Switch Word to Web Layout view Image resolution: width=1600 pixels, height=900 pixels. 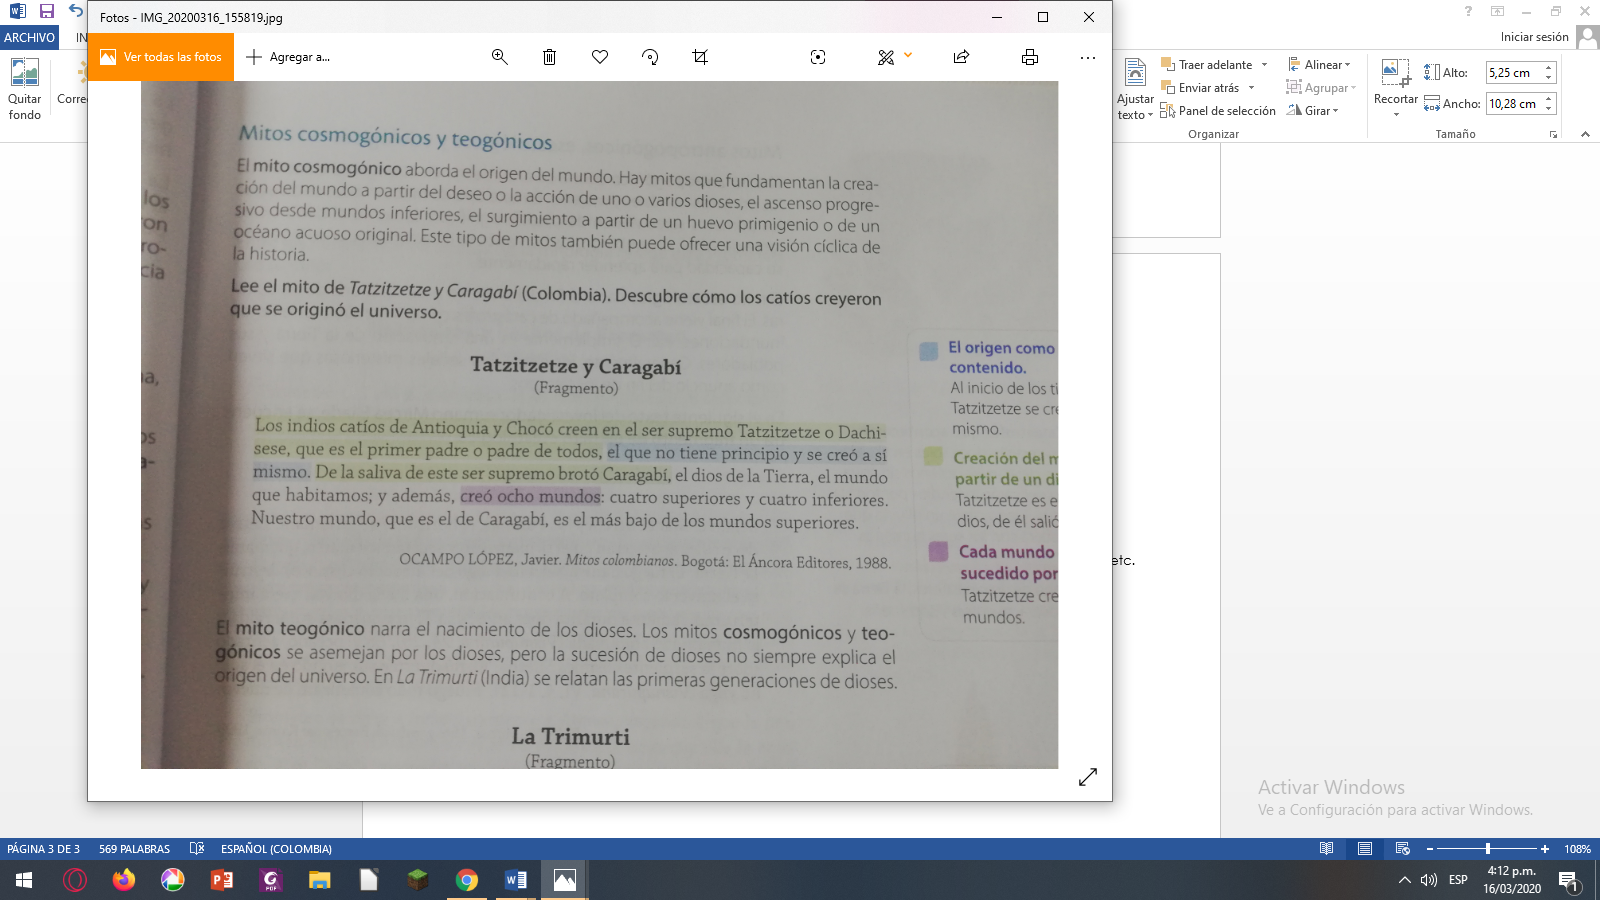point(1402,849)
